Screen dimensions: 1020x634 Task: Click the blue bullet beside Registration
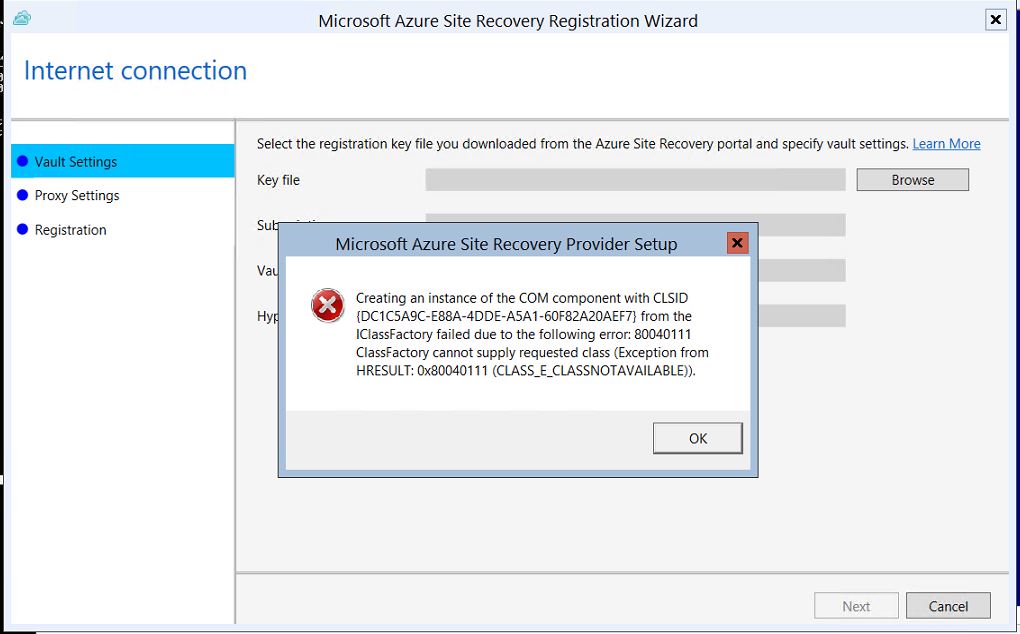22,229
